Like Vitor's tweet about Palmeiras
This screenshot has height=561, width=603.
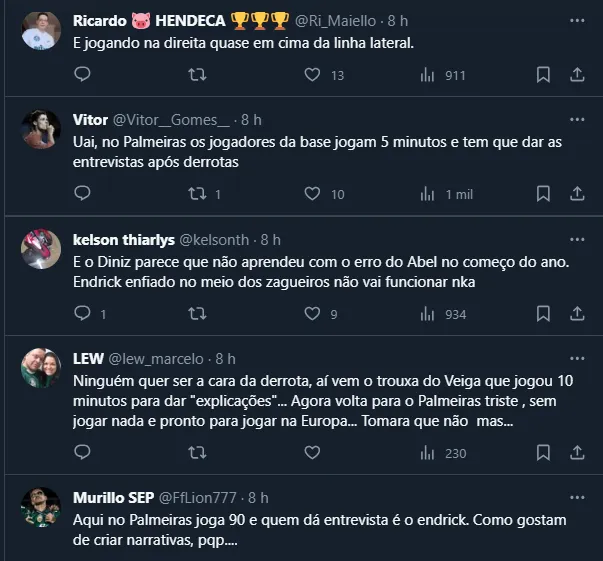point(312,194)
